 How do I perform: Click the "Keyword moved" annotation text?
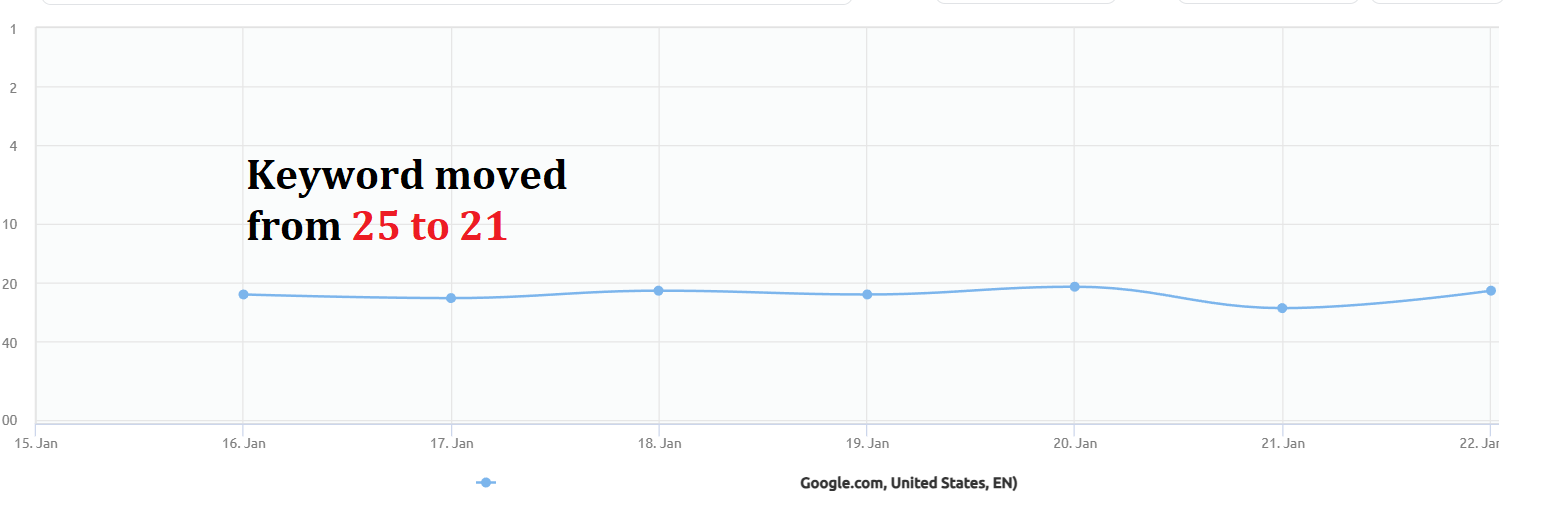coord(406,175)
